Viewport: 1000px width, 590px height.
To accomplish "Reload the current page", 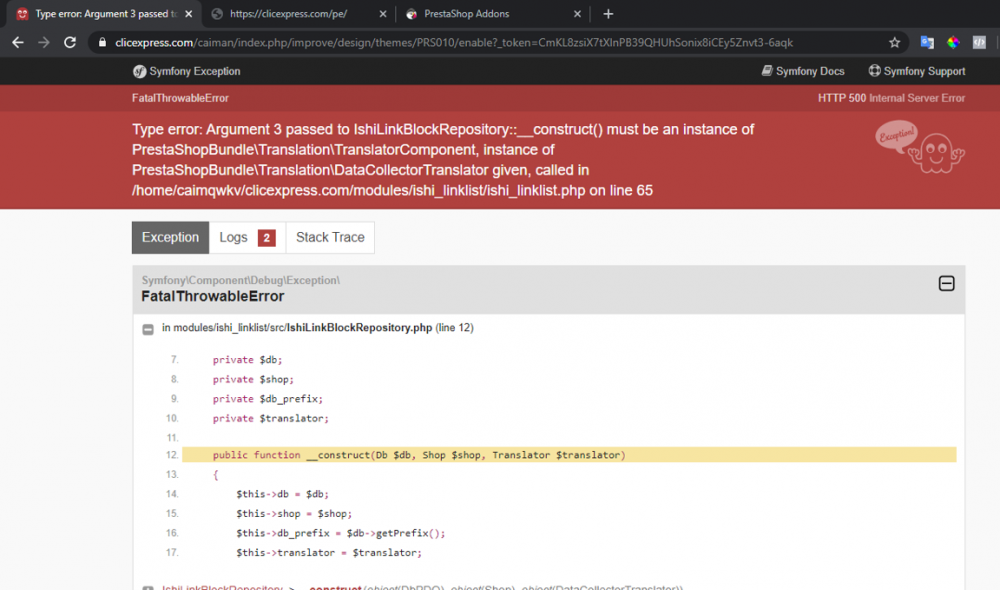I will [70, 43].
